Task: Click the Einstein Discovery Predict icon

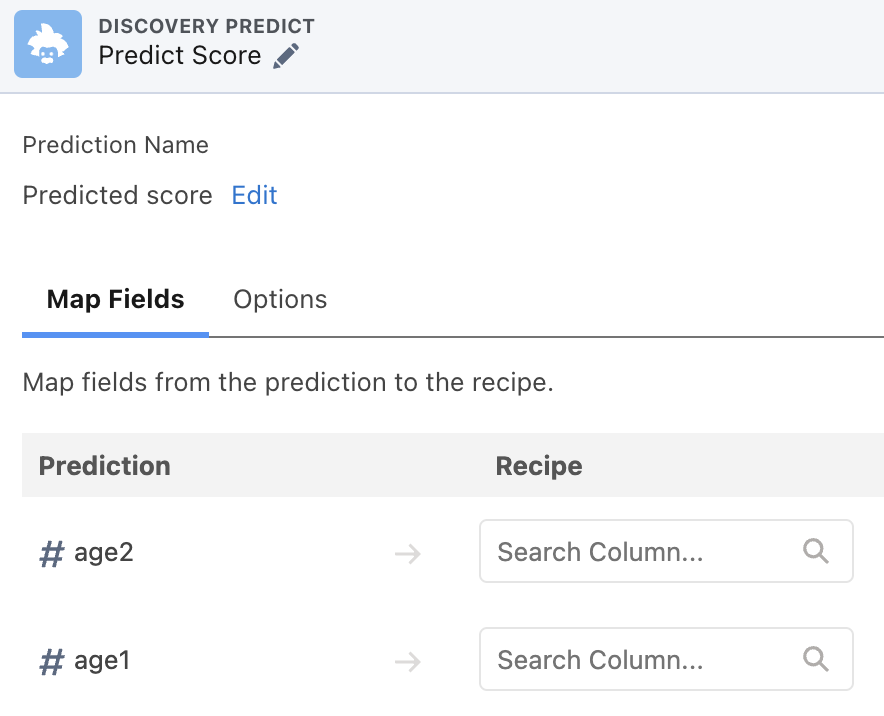Action: (48, 44)
